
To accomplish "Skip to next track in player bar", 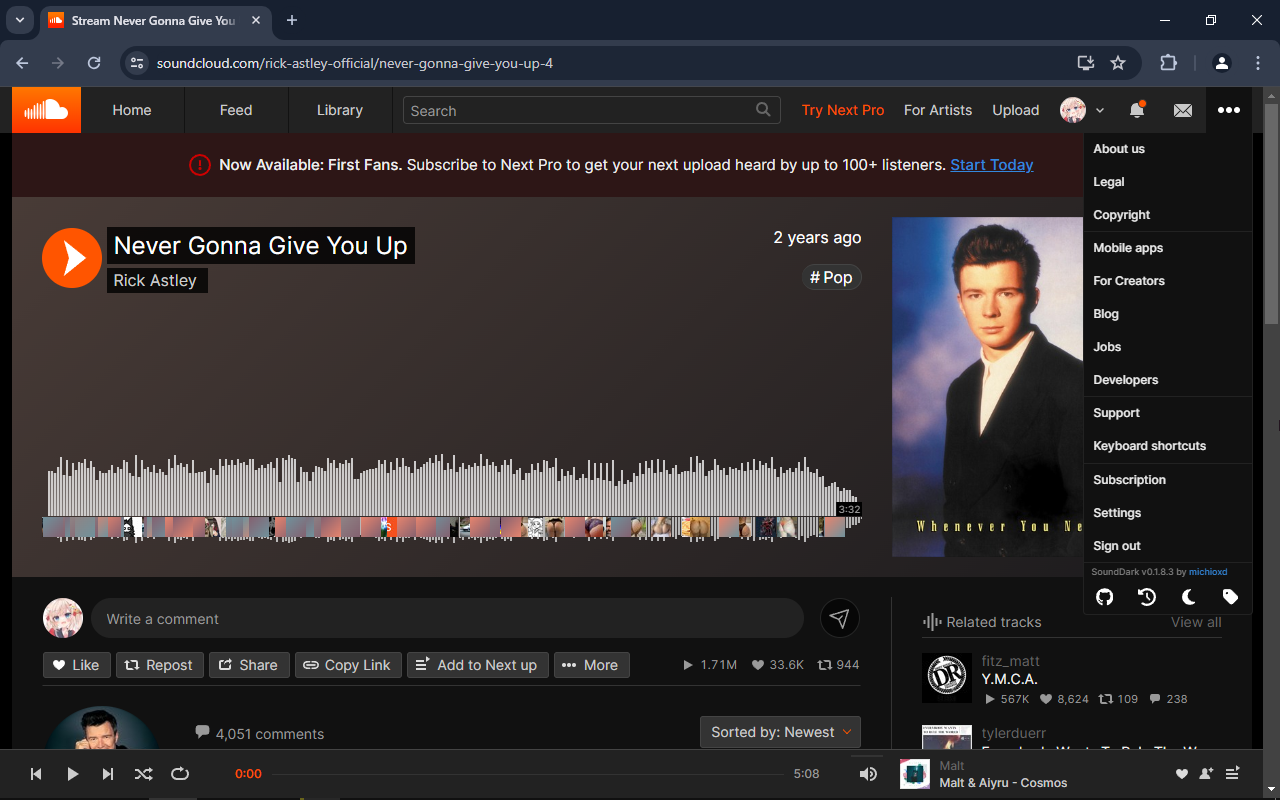I will [x=108, y=774].
